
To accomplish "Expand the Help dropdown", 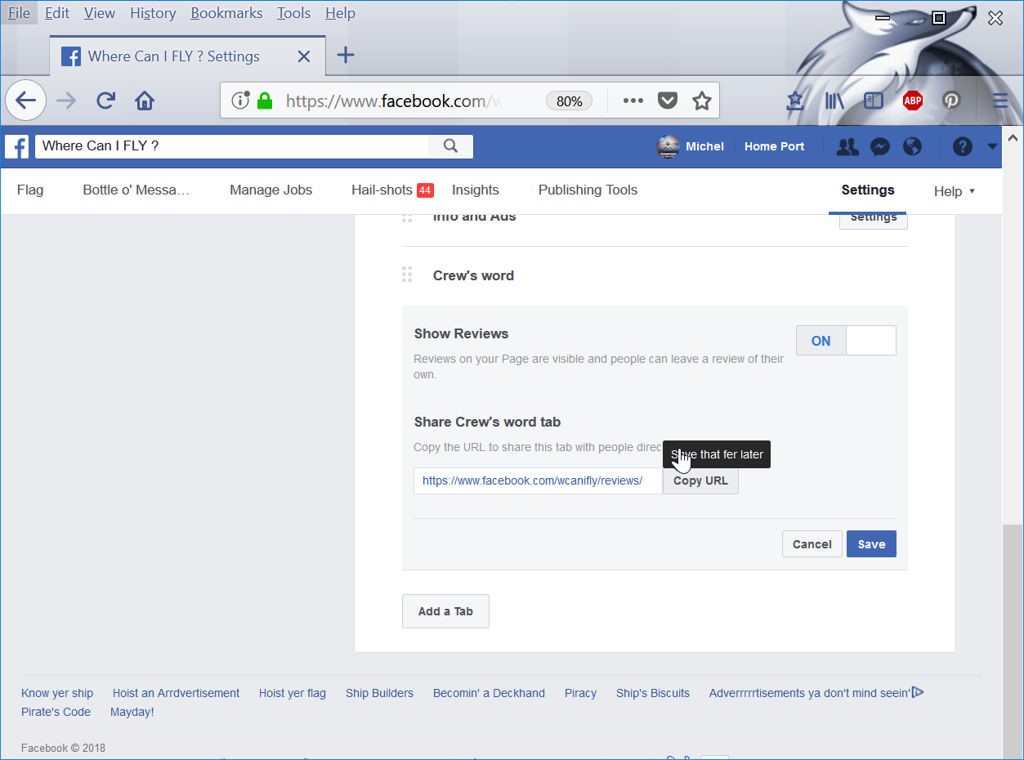I will pyautogui.click(x=953, y=191).
